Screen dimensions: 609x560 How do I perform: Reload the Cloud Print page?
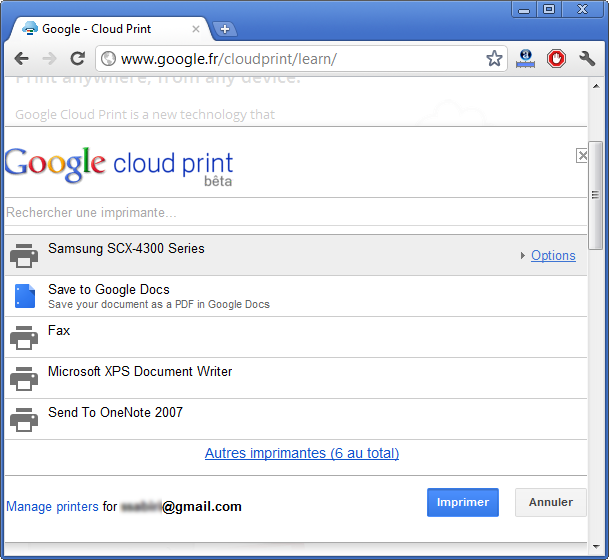[78, 59]
